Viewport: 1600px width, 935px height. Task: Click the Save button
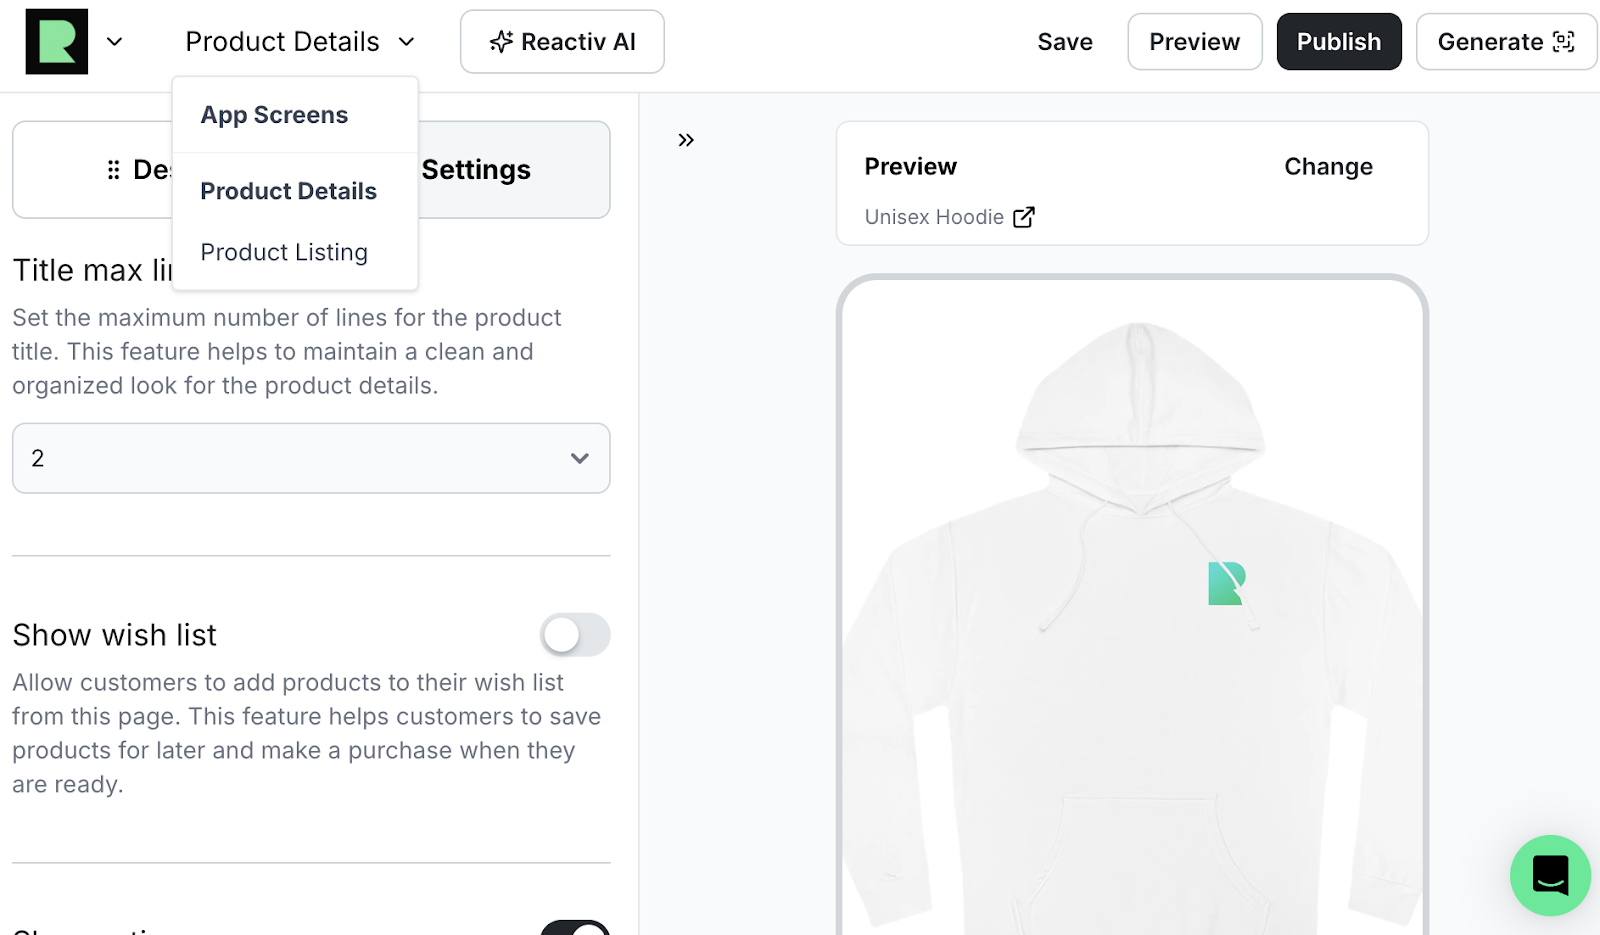pyautogui.click(x=1065, y=42)
